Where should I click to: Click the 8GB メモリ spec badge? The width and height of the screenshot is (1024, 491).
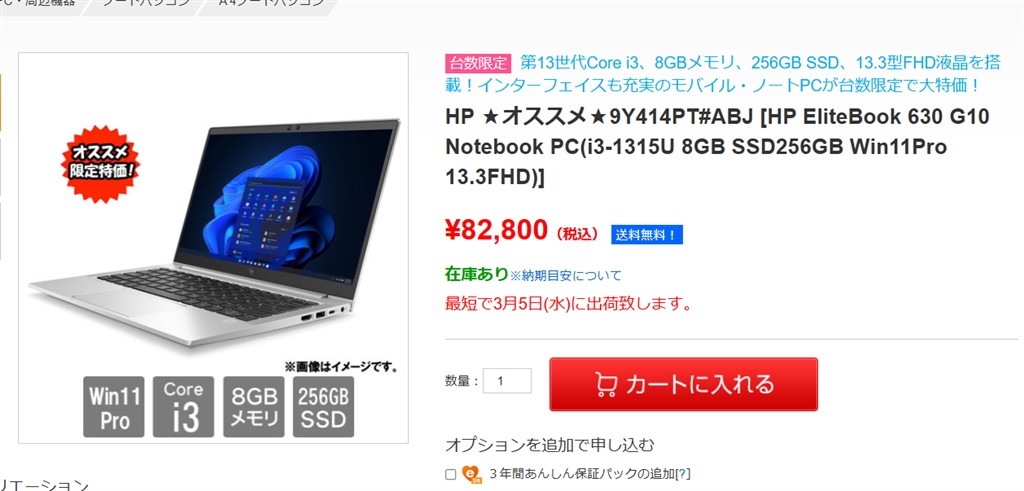click(x=254, y=407)
